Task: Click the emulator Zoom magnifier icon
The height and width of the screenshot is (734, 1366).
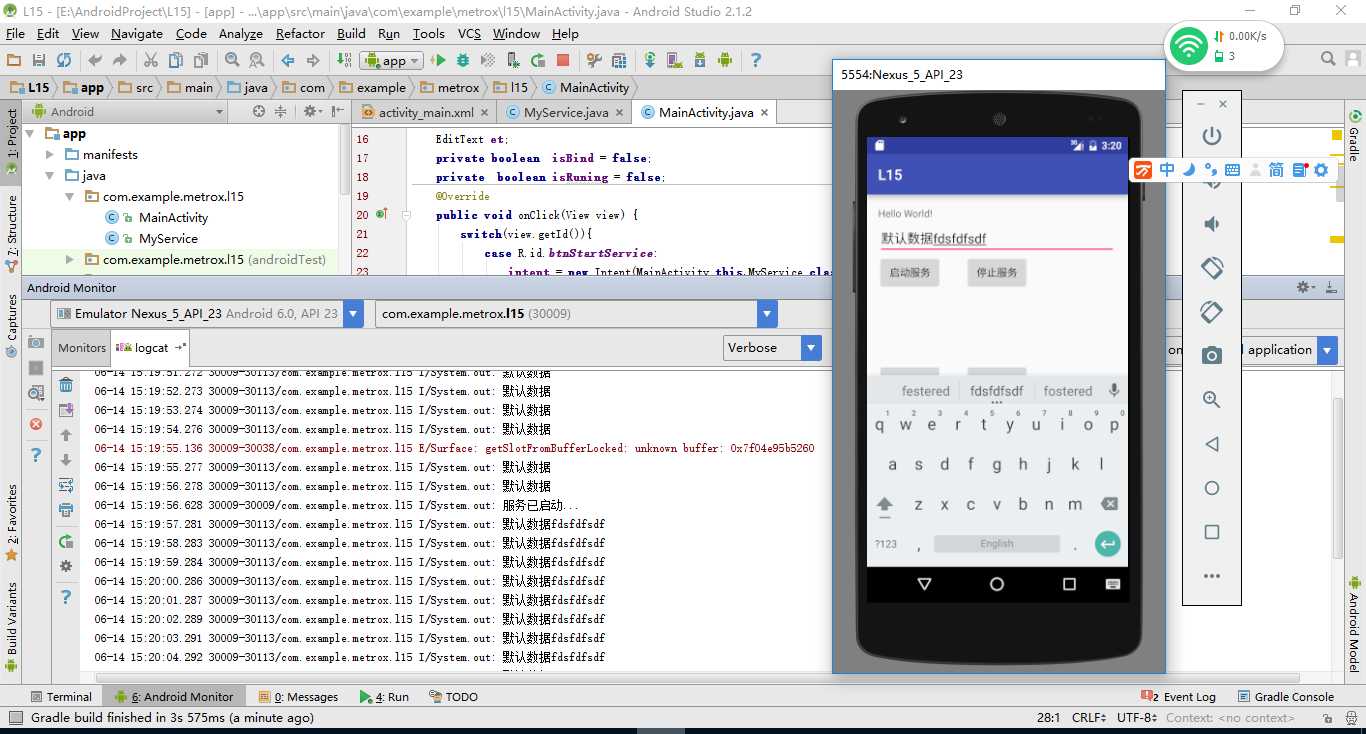Action: tap(1211, 399)
